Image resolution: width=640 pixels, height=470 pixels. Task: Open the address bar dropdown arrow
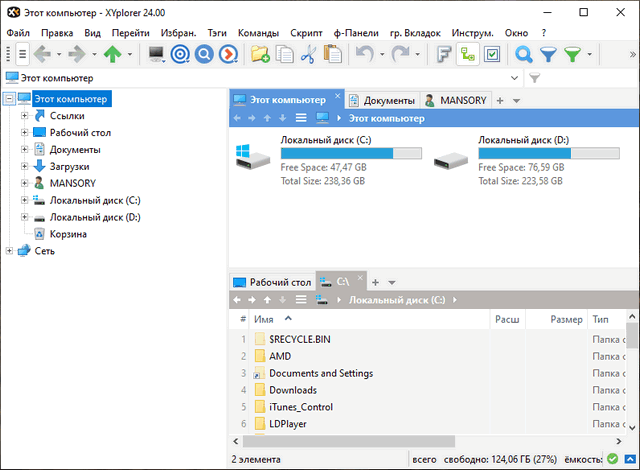(x=516, y=78)
